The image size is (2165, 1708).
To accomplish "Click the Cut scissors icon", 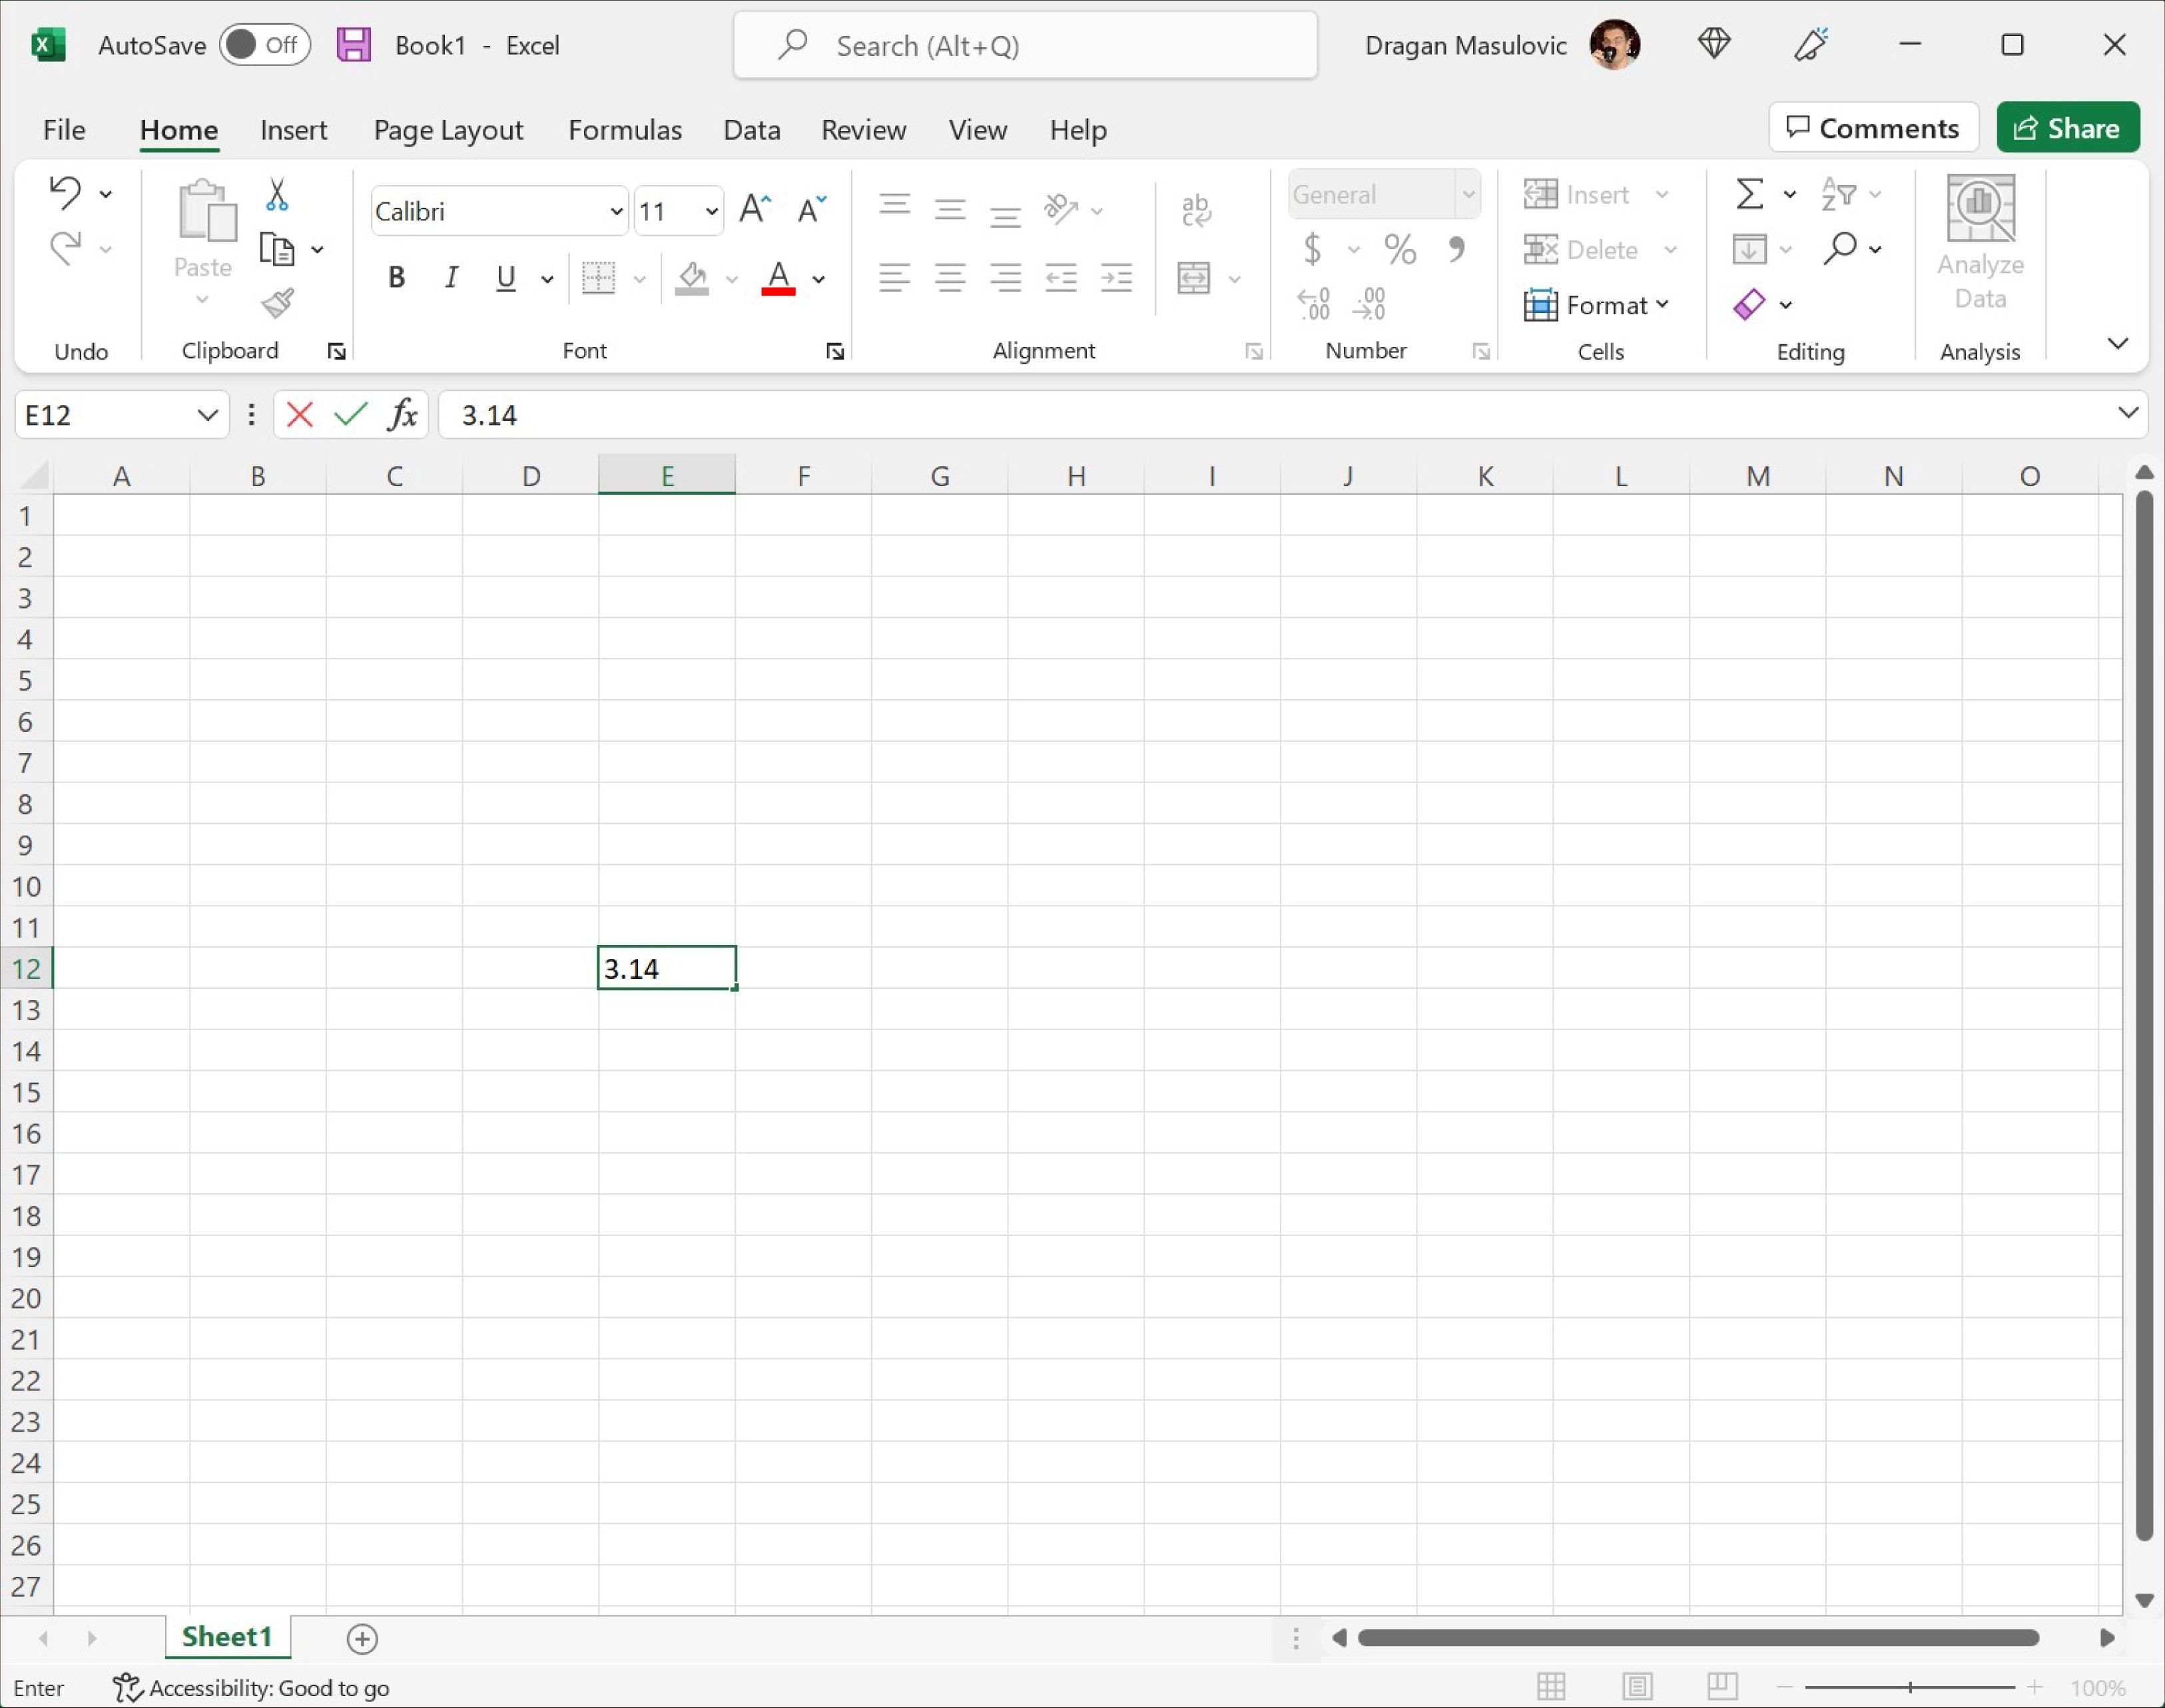I will [277, 194].
